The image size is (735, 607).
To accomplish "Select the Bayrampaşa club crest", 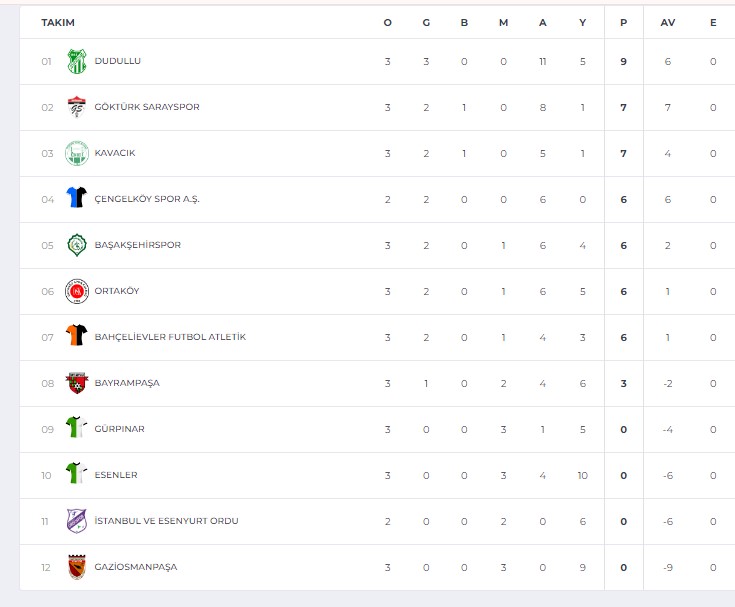I will pyautogui.click(x=77, y=383).
